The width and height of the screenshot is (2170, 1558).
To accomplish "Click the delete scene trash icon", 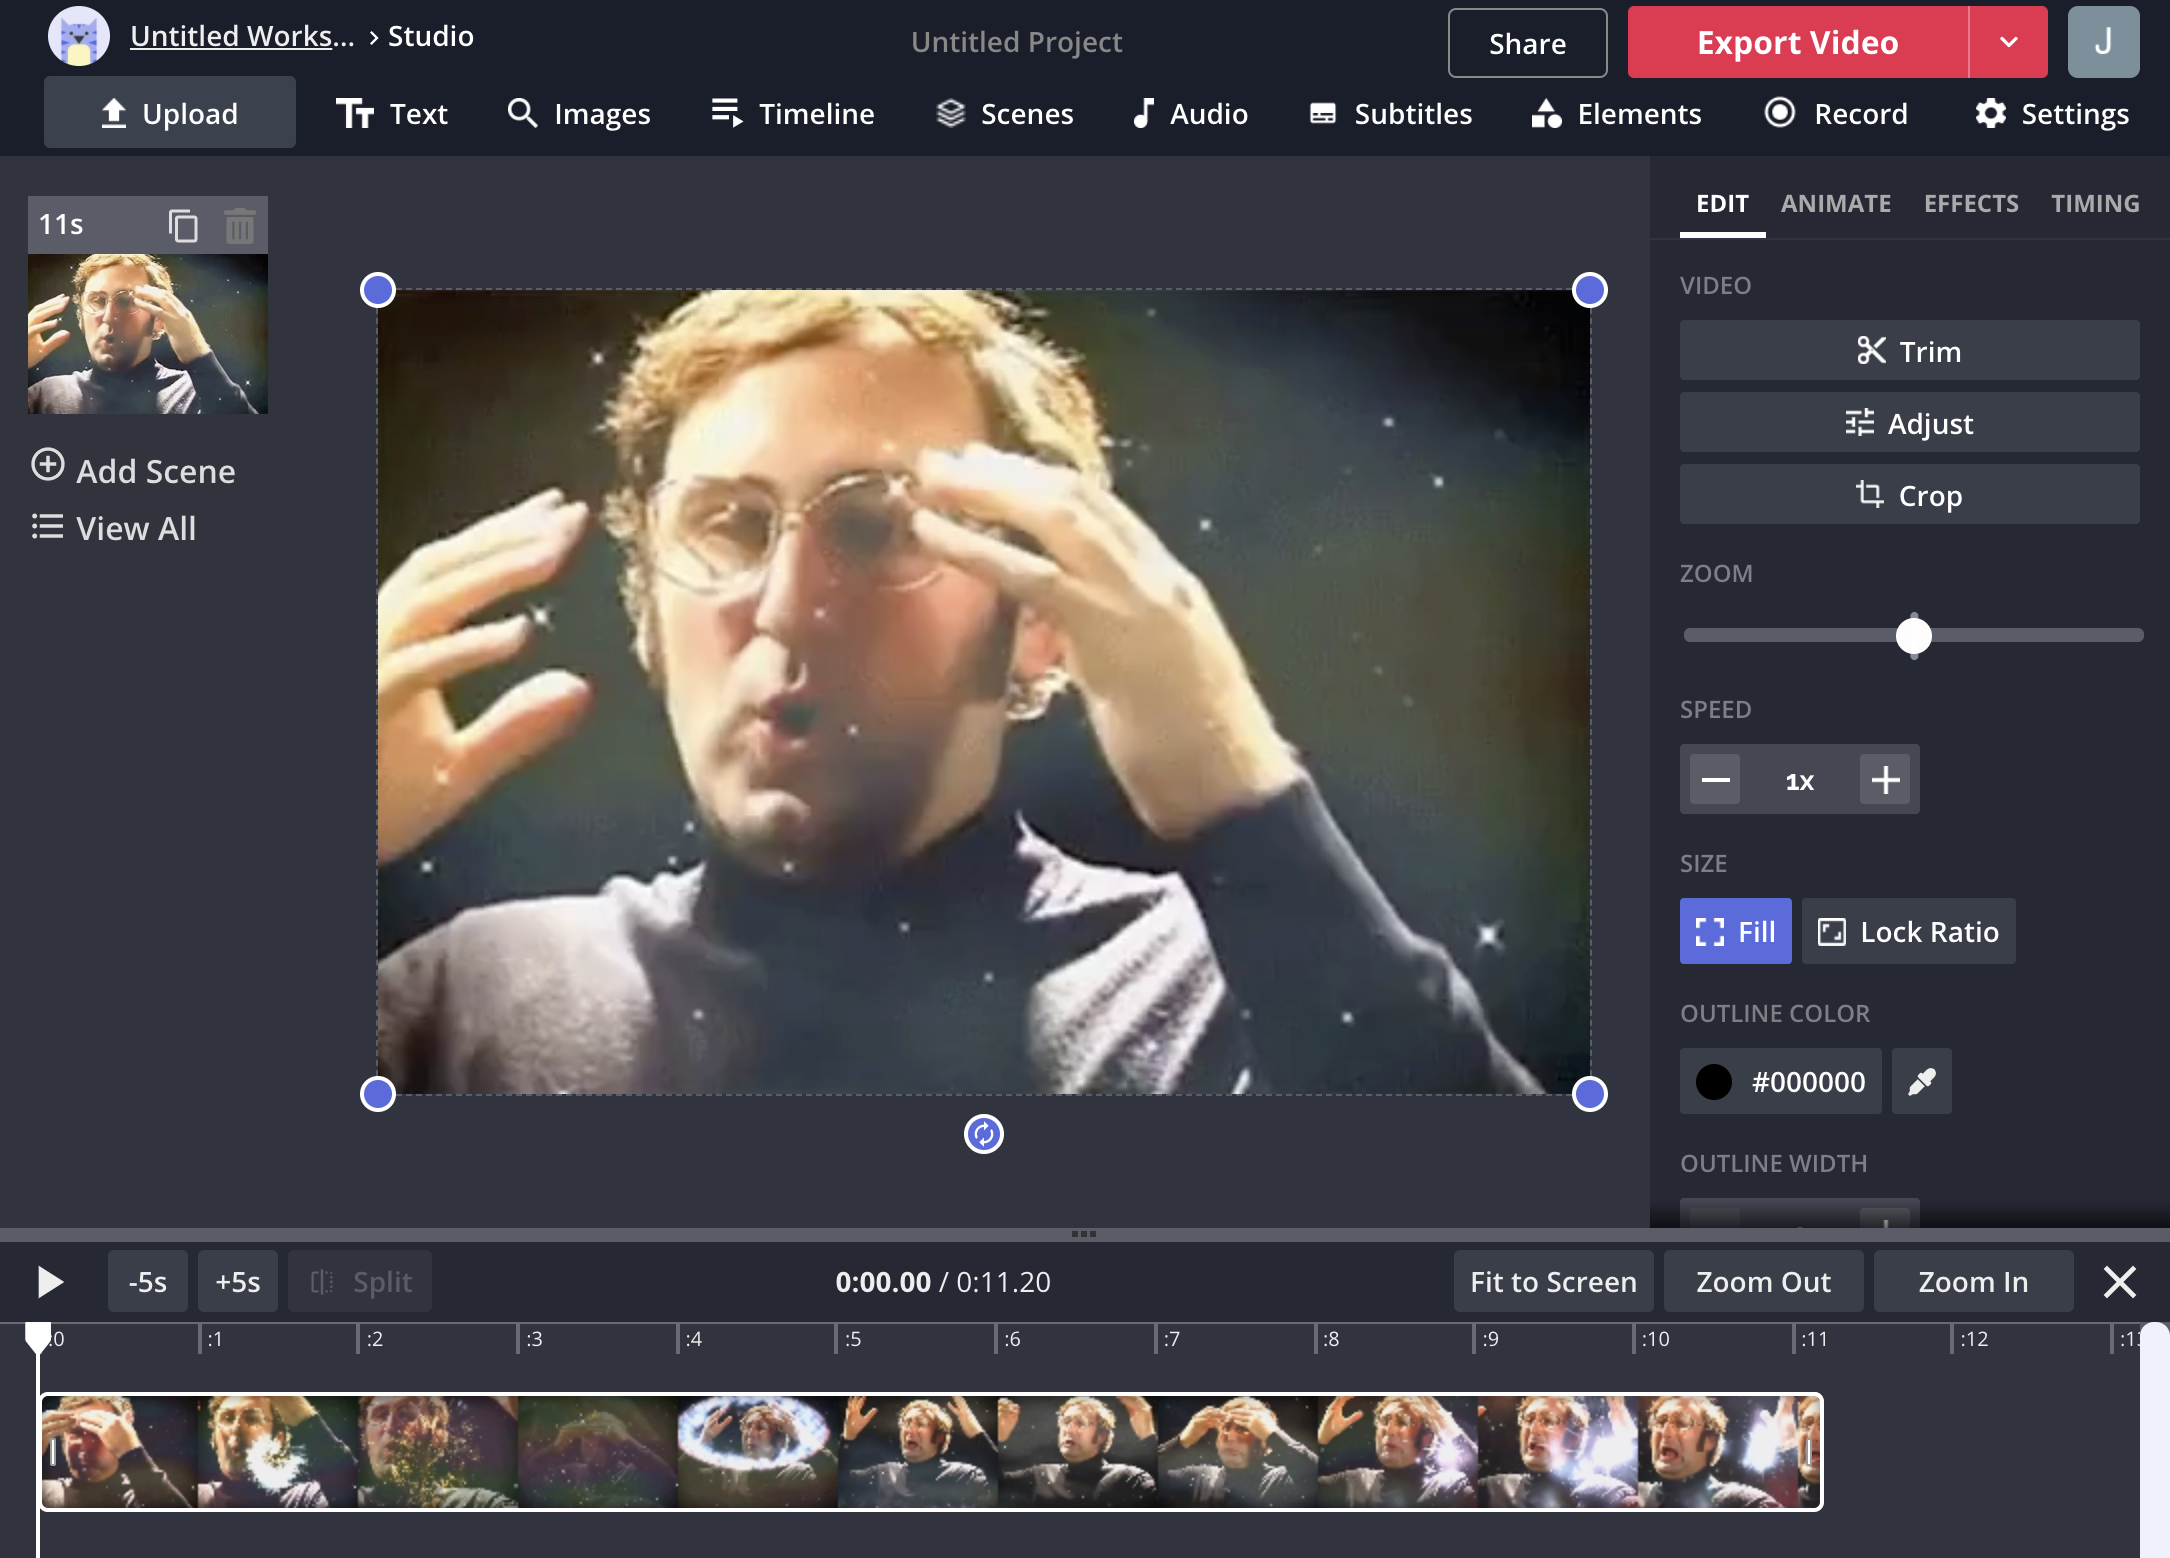I will point(240,225).
